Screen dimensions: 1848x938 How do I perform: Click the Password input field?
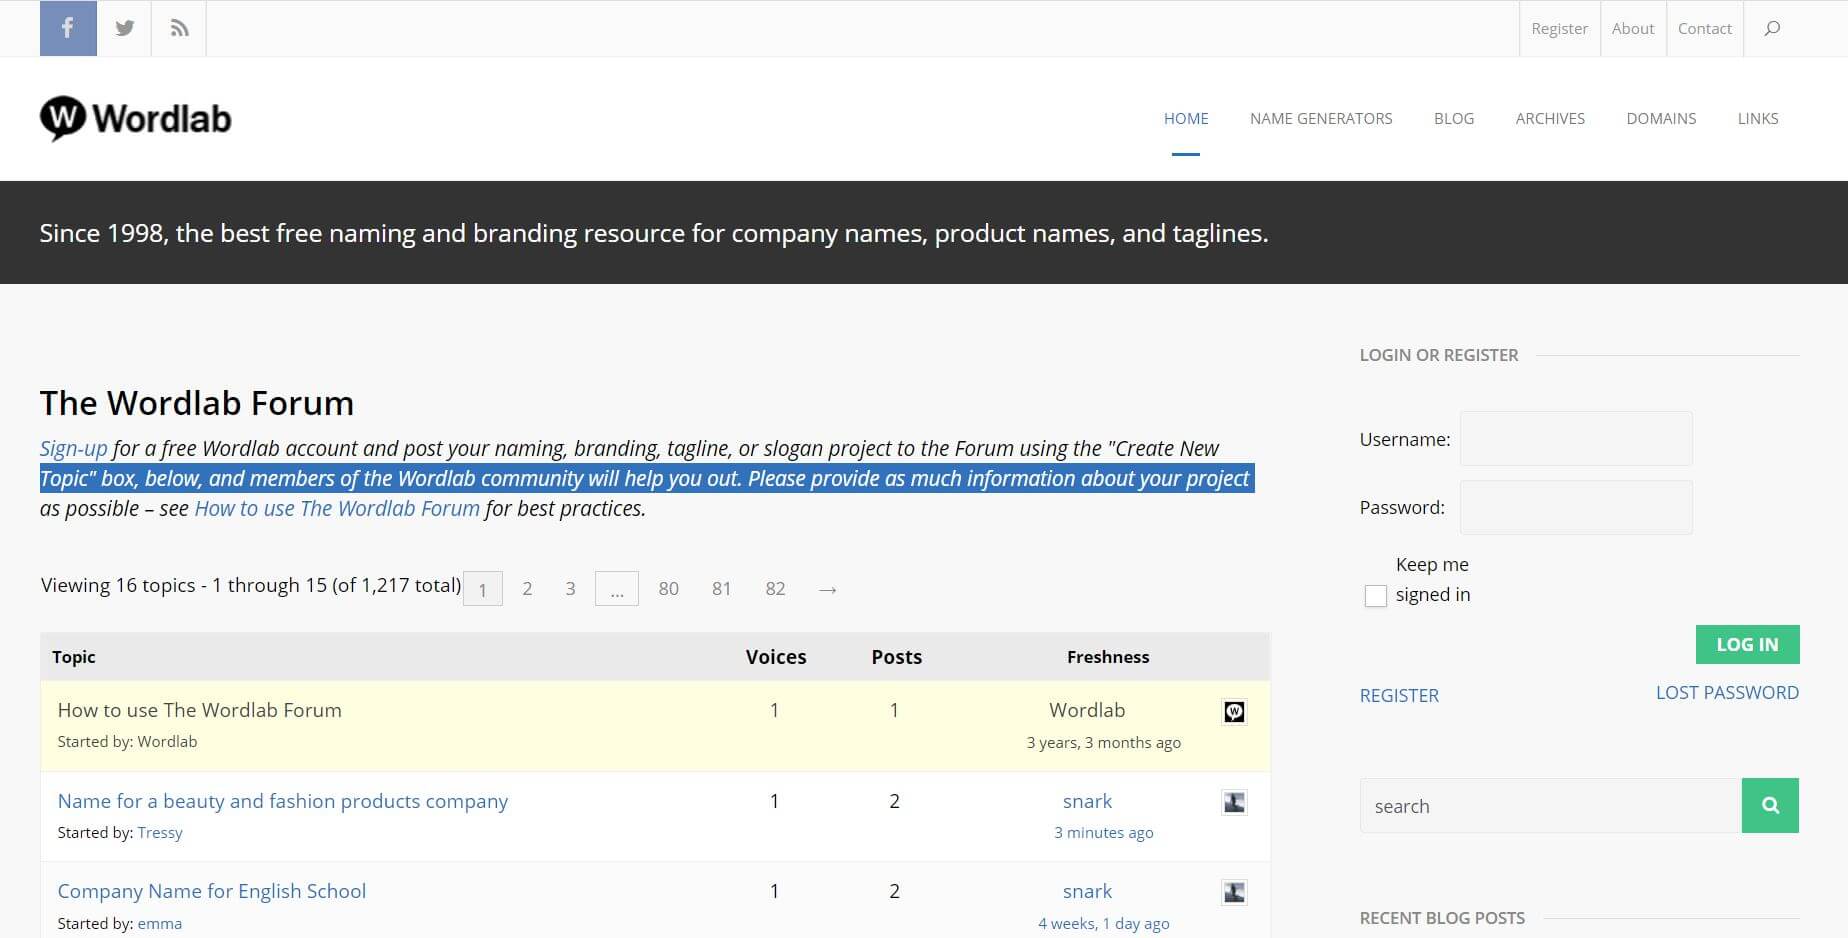pyautogui.click(x=1576, y=507)
